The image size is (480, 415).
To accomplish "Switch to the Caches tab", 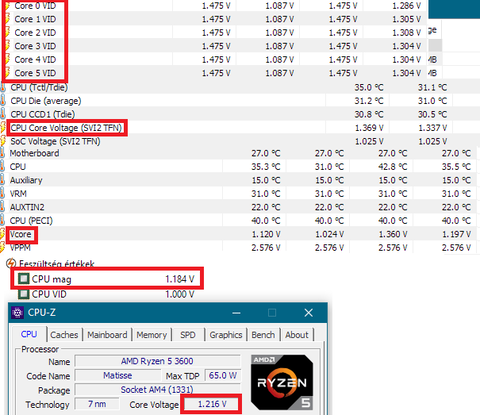I will pyautogui.click(x=64, y=335).
